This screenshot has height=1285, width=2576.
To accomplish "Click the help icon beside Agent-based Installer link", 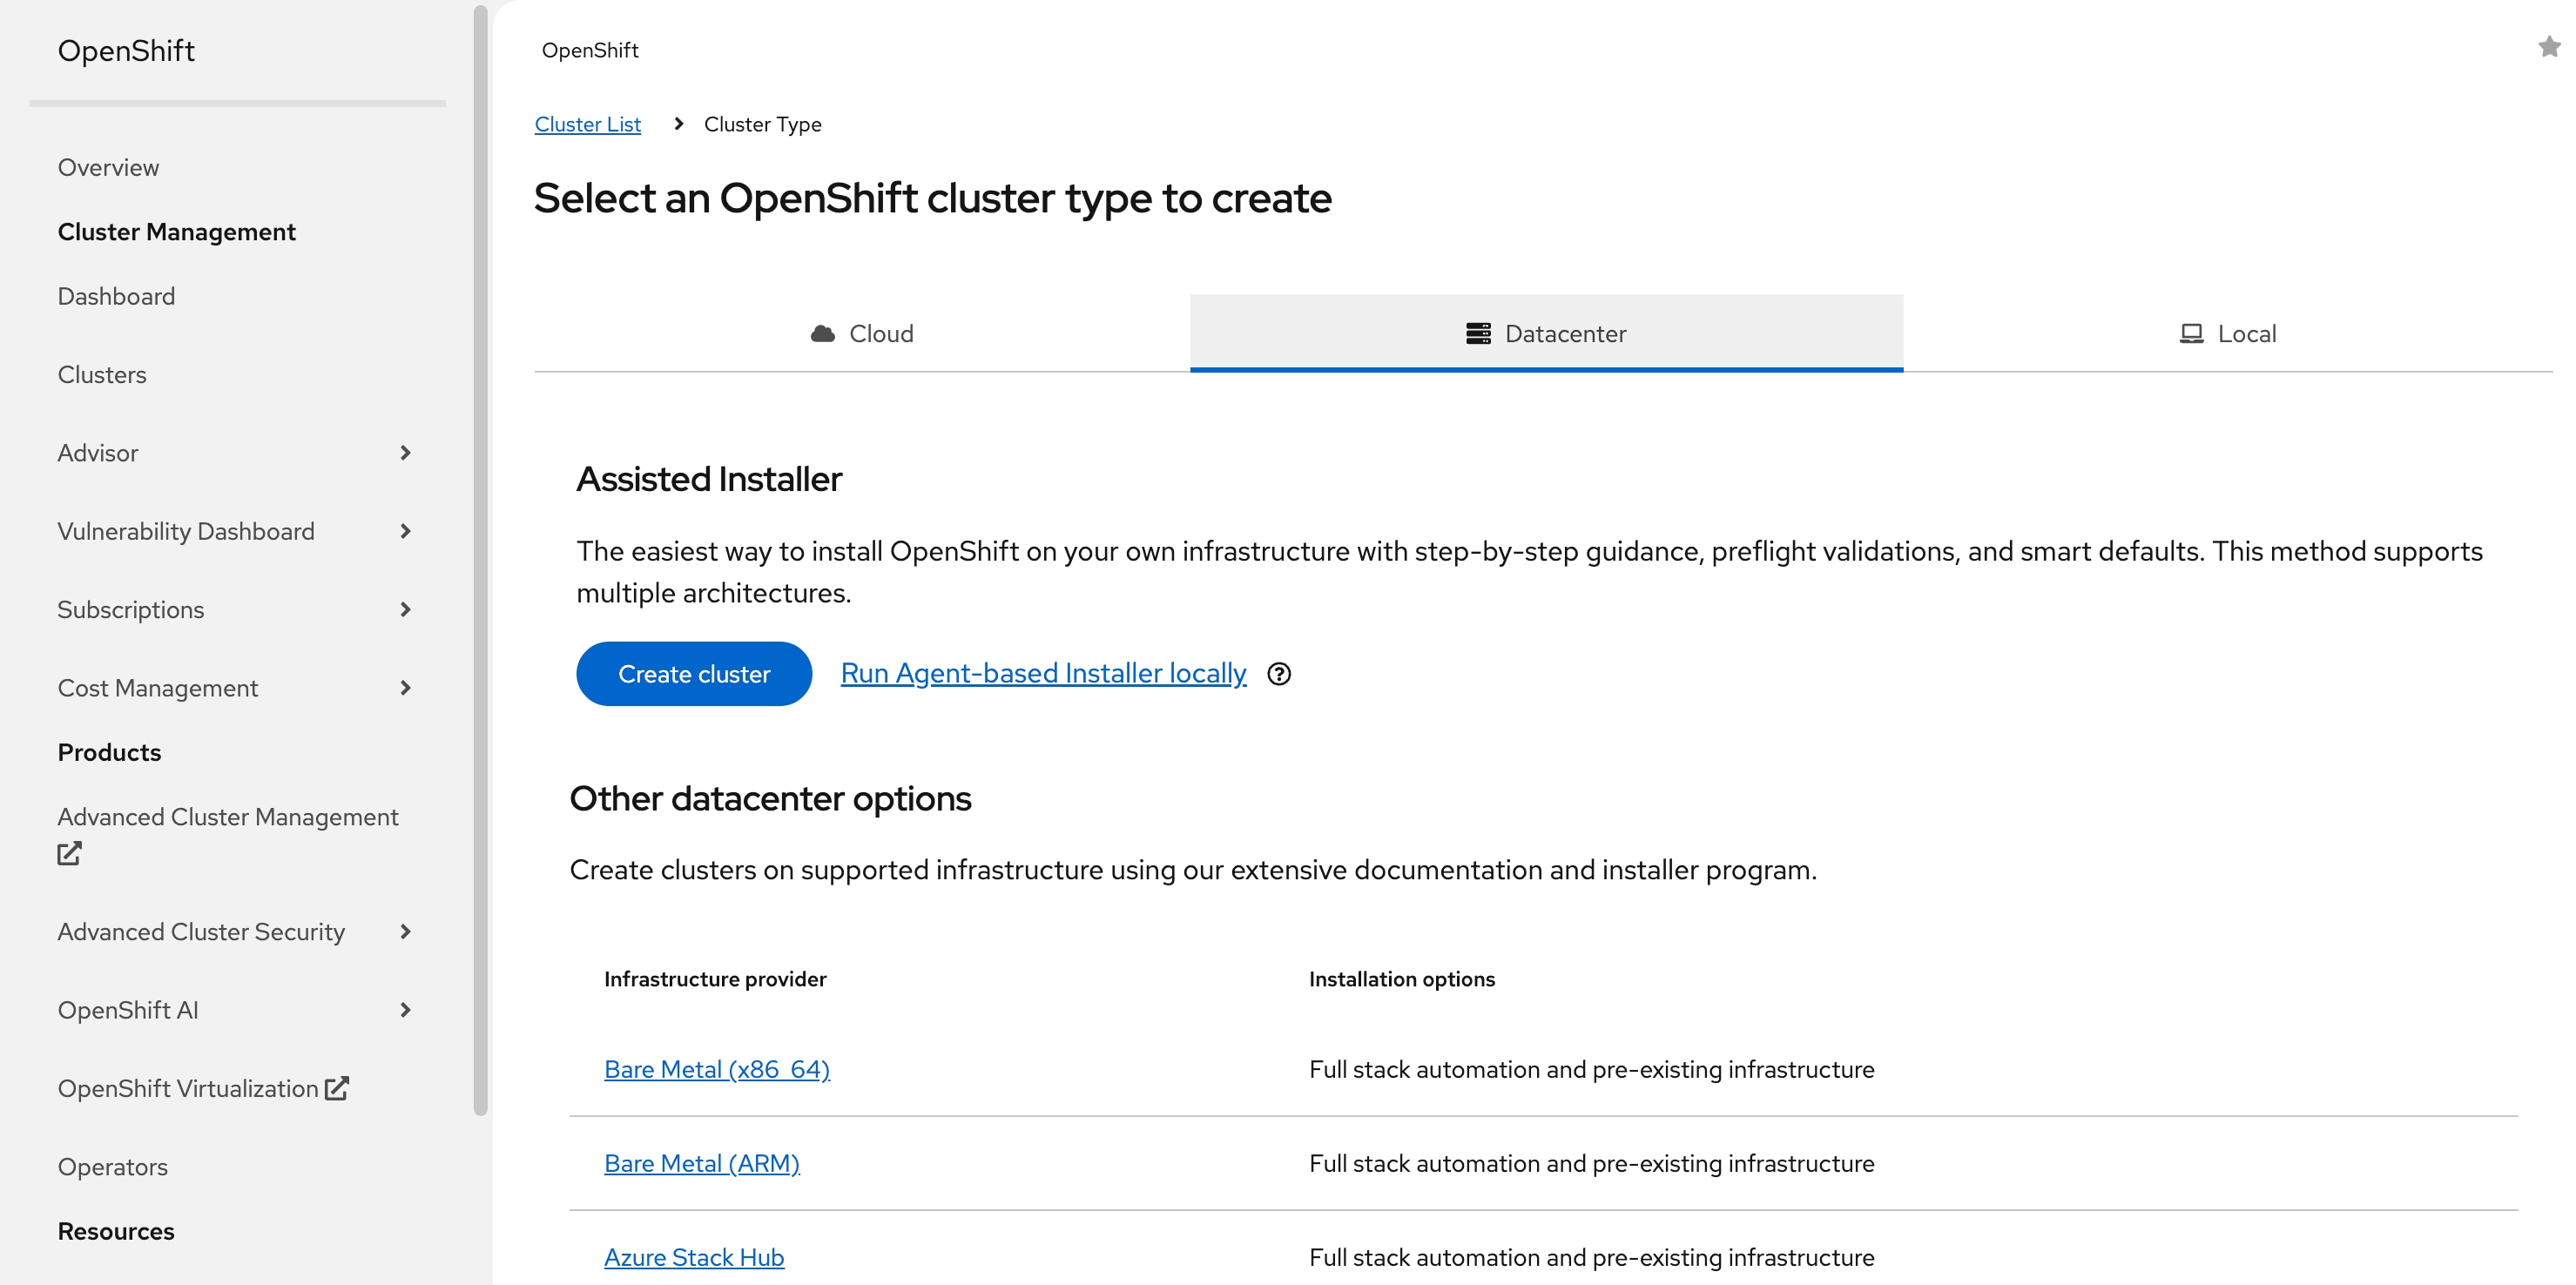I will (x=1279, y=674).
